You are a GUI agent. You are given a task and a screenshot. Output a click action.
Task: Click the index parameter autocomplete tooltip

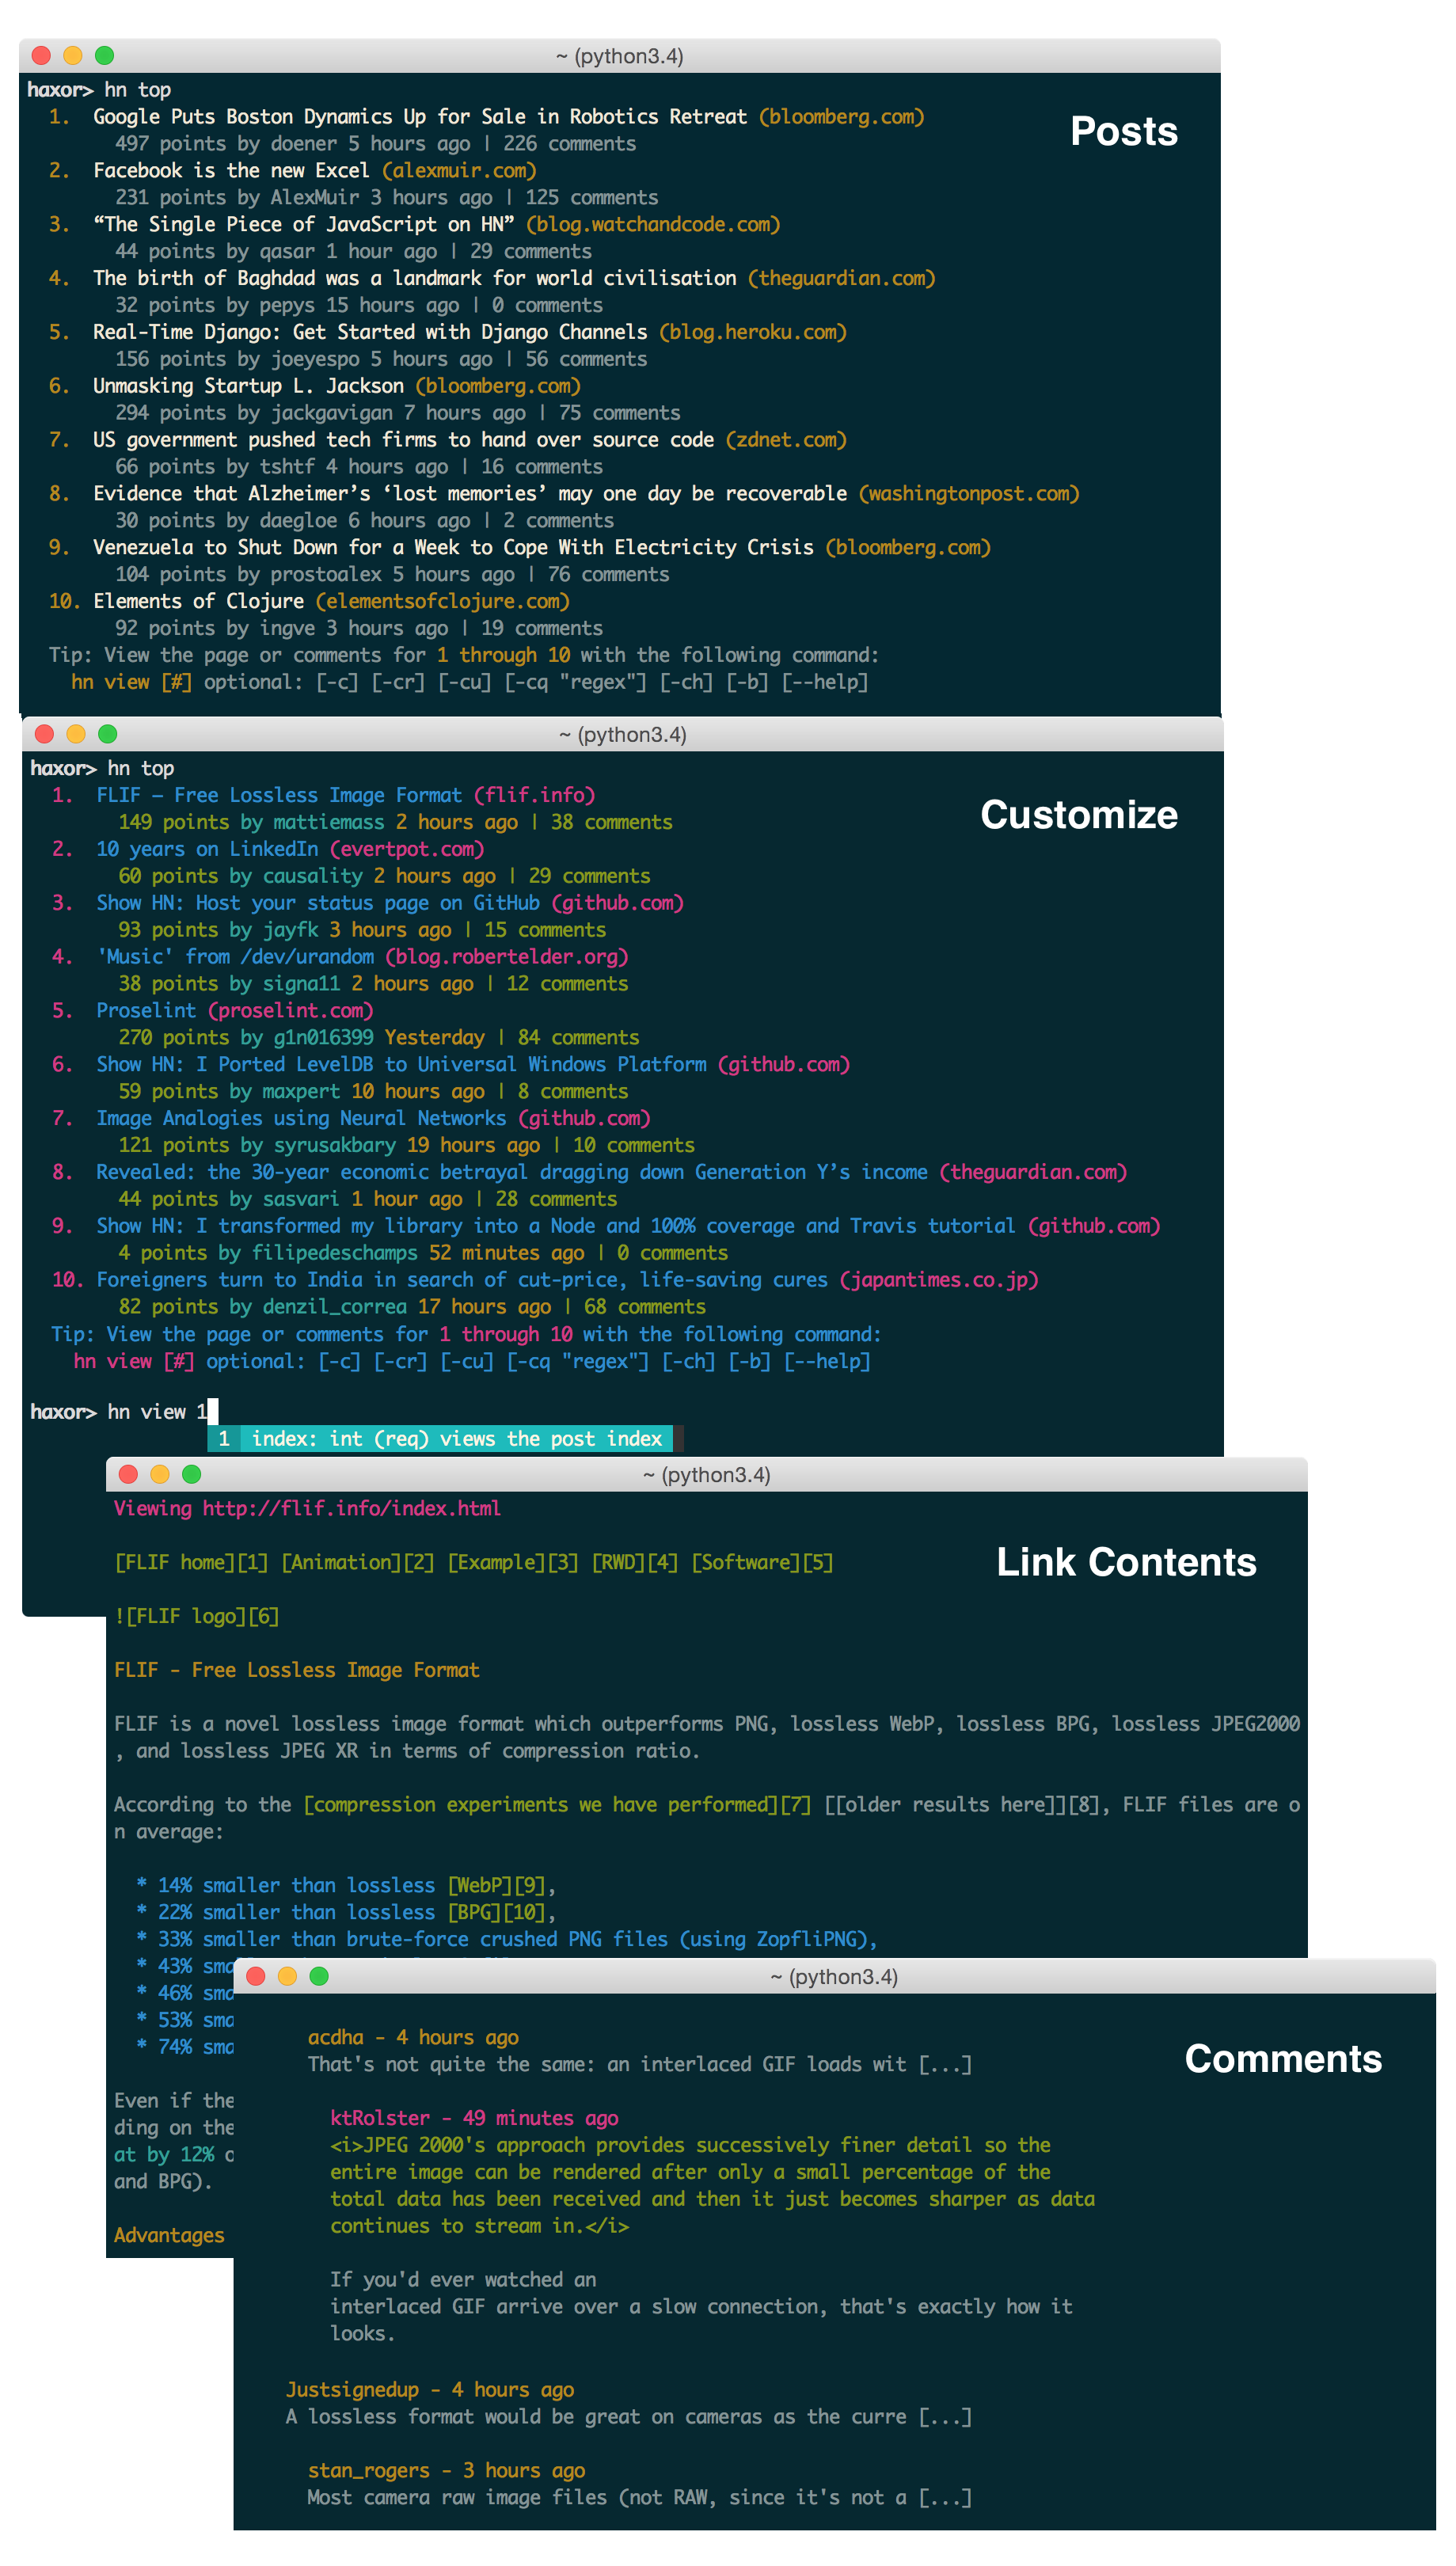pos(440,1438)
